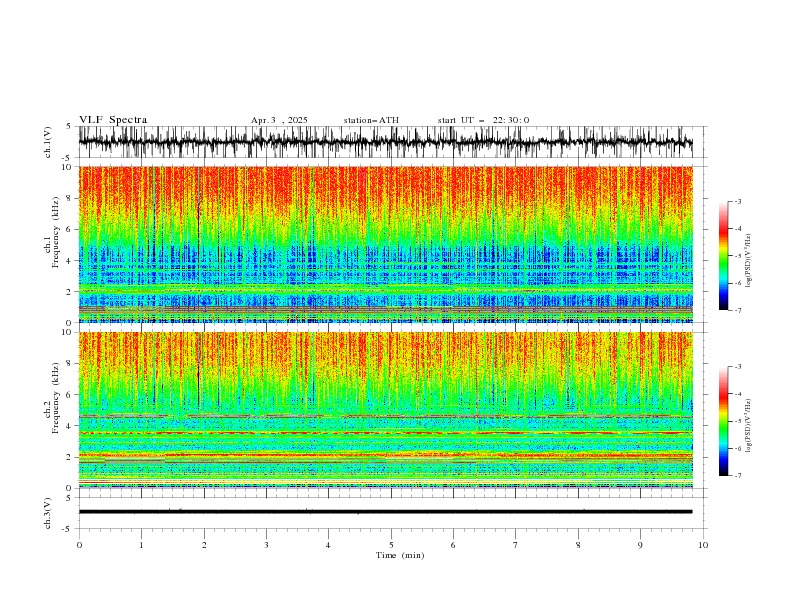Click the "ch.1(V)" waveform axis label
The image size is (792, 612).
pos(48,142)
